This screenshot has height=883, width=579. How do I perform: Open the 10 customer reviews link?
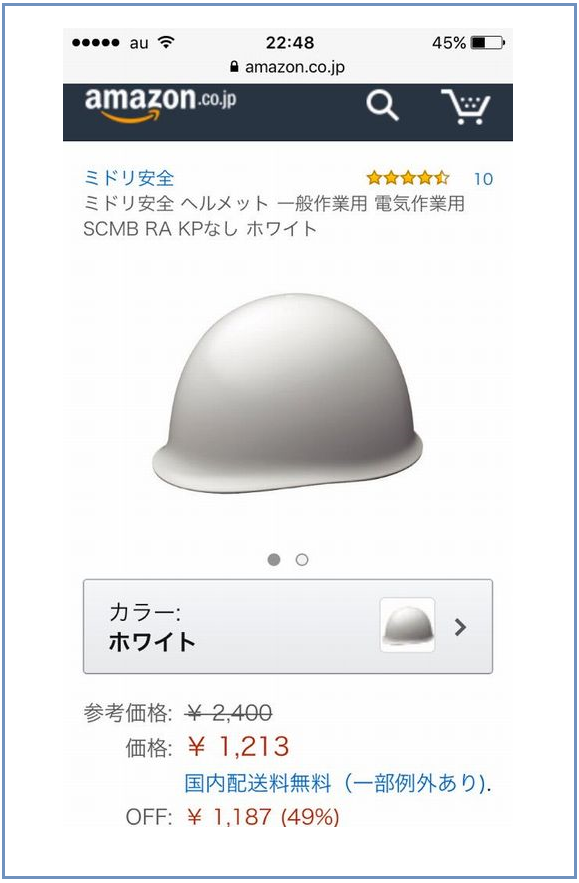483,179
